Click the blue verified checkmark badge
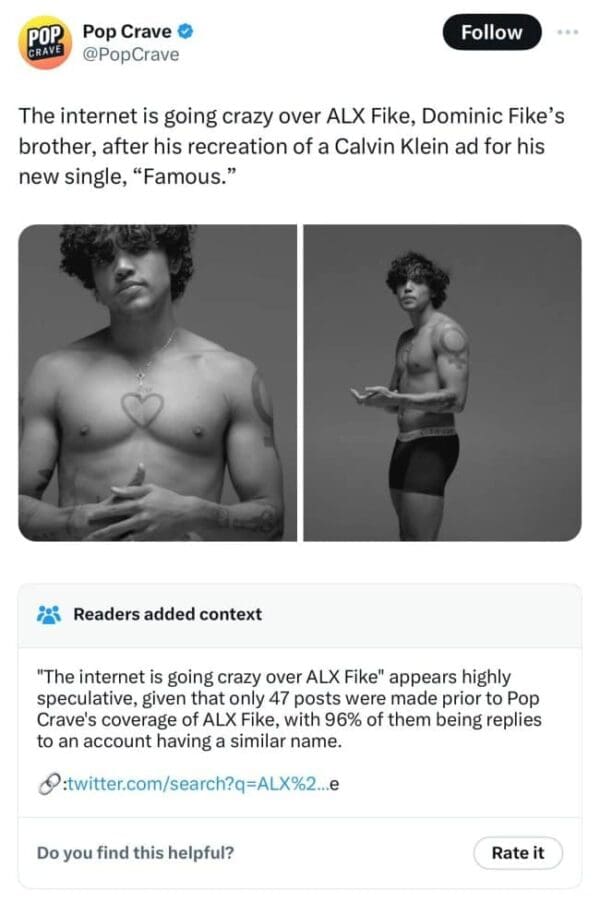The width and height of the screenshot is (600, 903). tap(185, 32)
